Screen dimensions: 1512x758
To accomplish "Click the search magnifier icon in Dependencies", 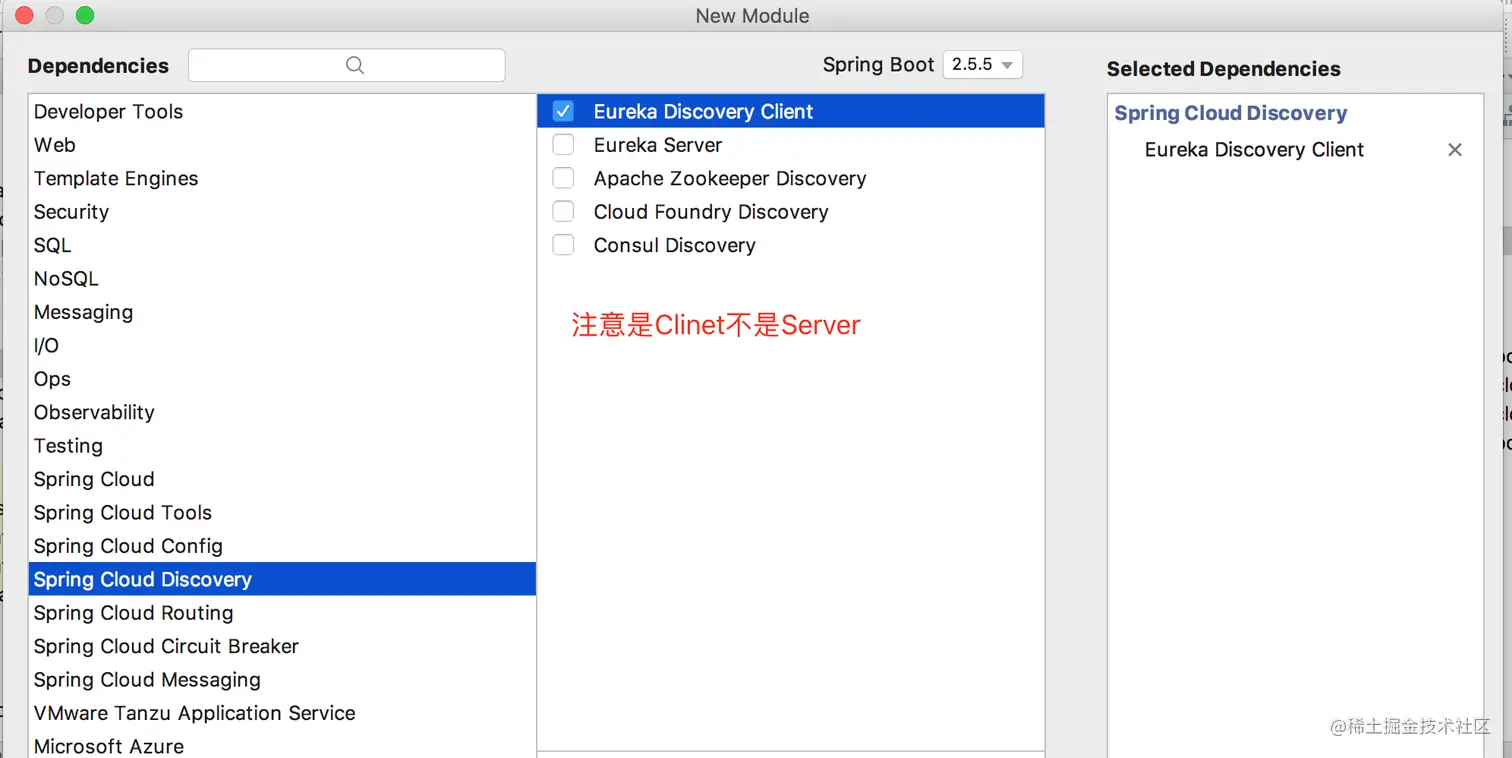I will pos(355,65).
